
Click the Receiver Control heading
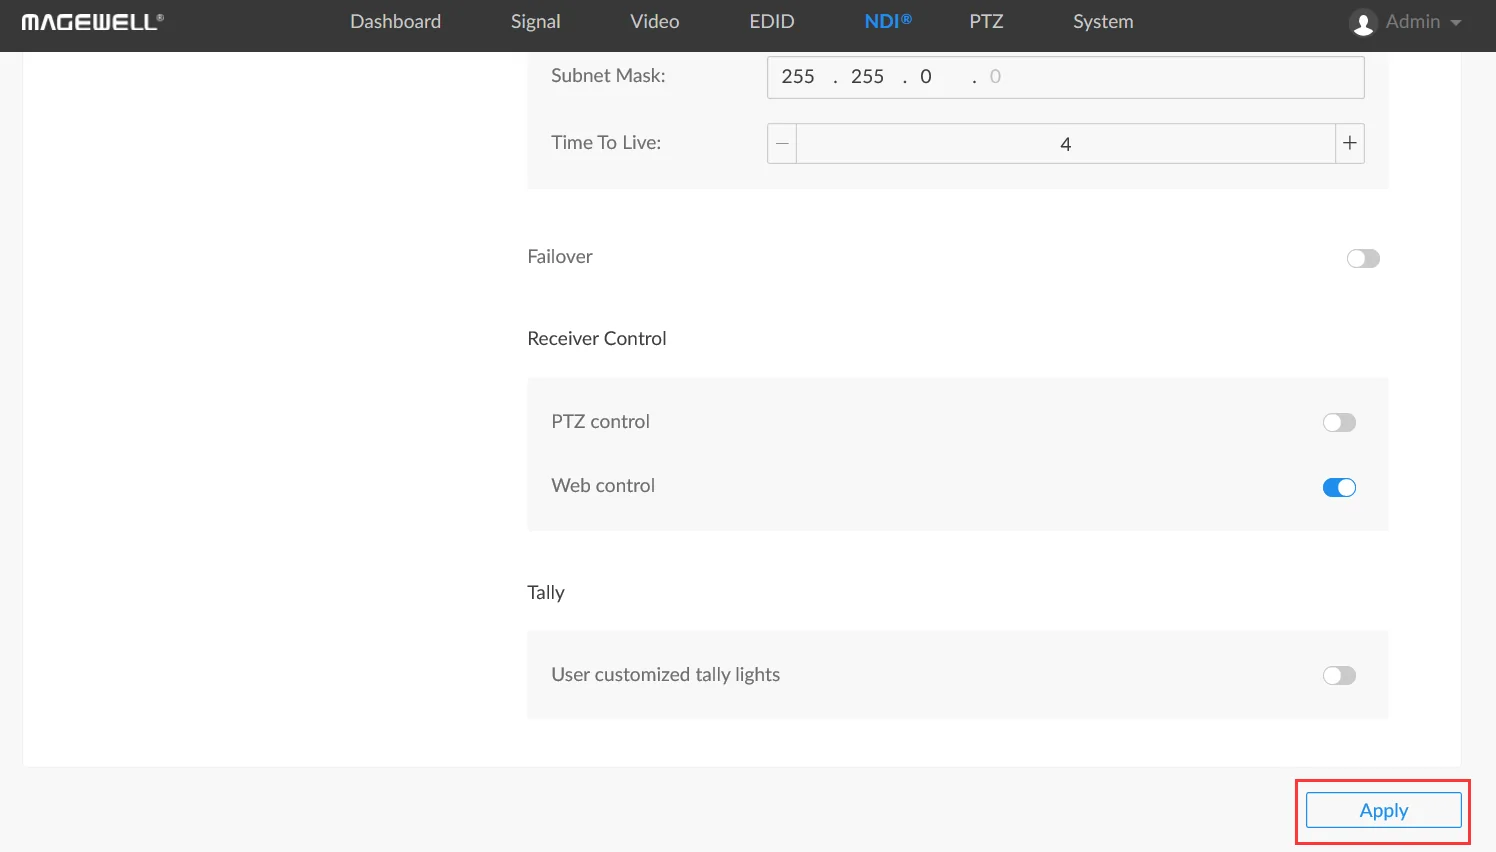click(597, 339)
